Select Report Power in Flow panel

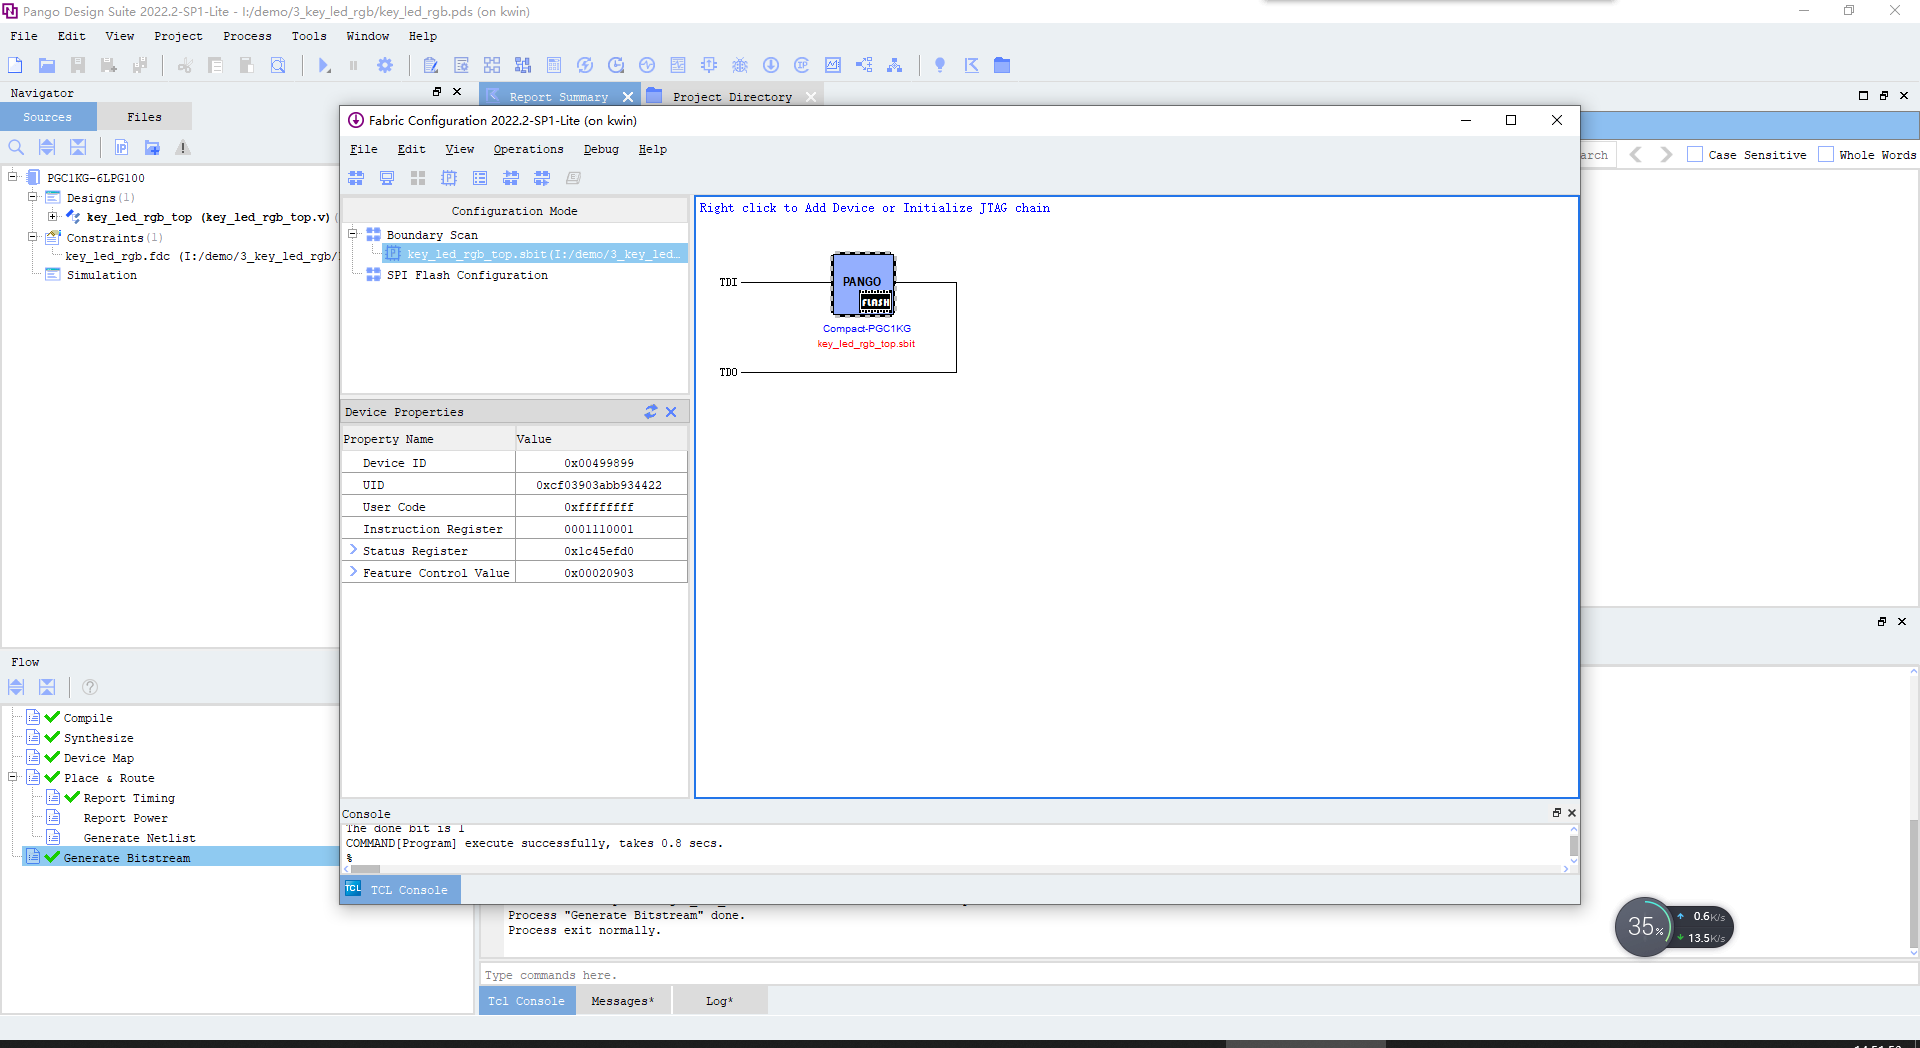(x=125, y=818)
